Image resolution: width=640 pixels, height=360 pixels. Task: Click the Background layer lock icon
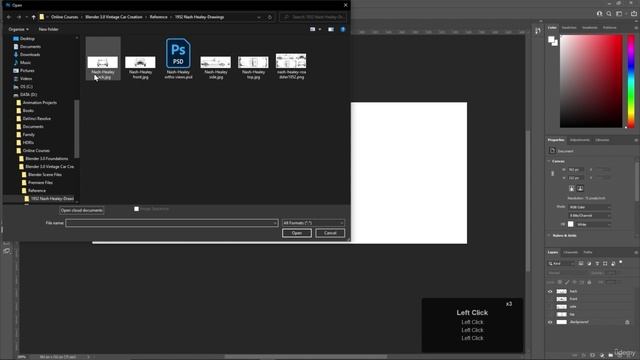click(x=627, y=322)
